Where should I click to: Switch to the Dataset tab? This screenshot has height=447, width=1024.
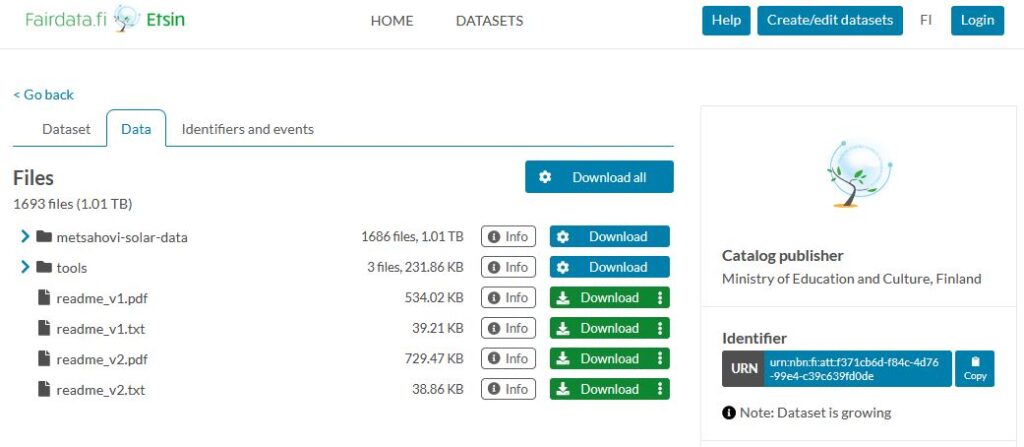tap(66, 129)
